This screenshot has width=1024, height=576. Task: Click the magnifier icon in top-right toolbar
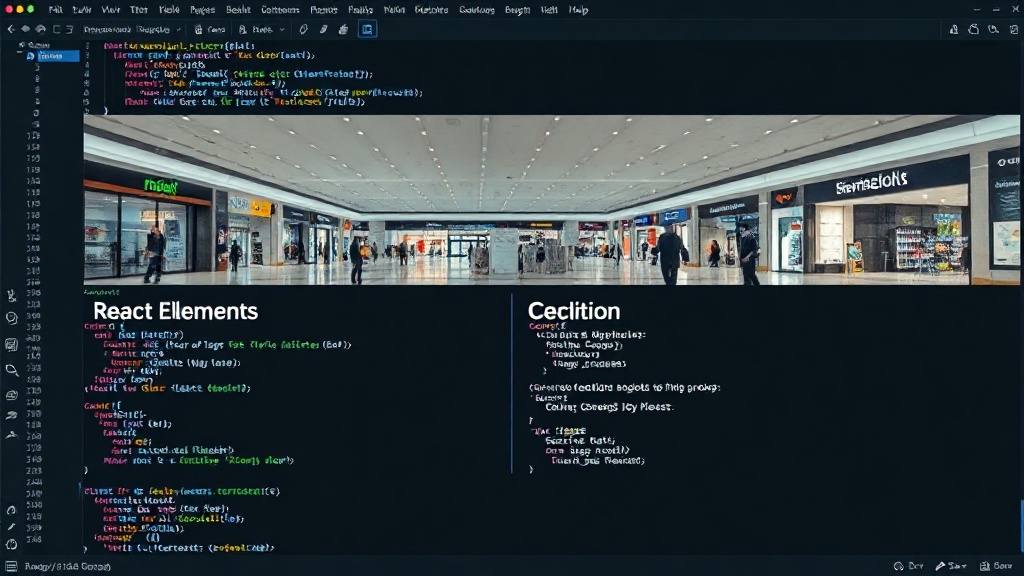993,29
